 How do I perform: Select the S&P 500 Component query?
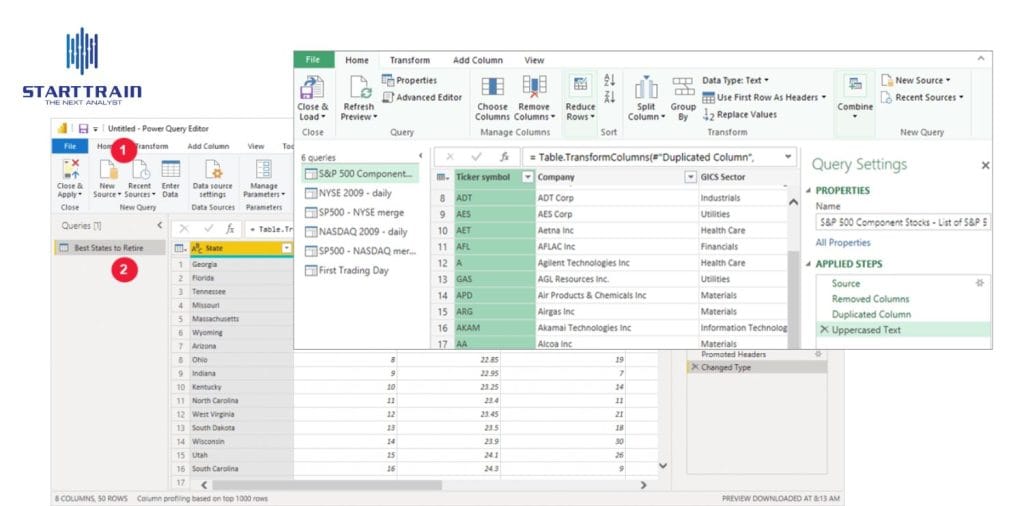(360, 174)
